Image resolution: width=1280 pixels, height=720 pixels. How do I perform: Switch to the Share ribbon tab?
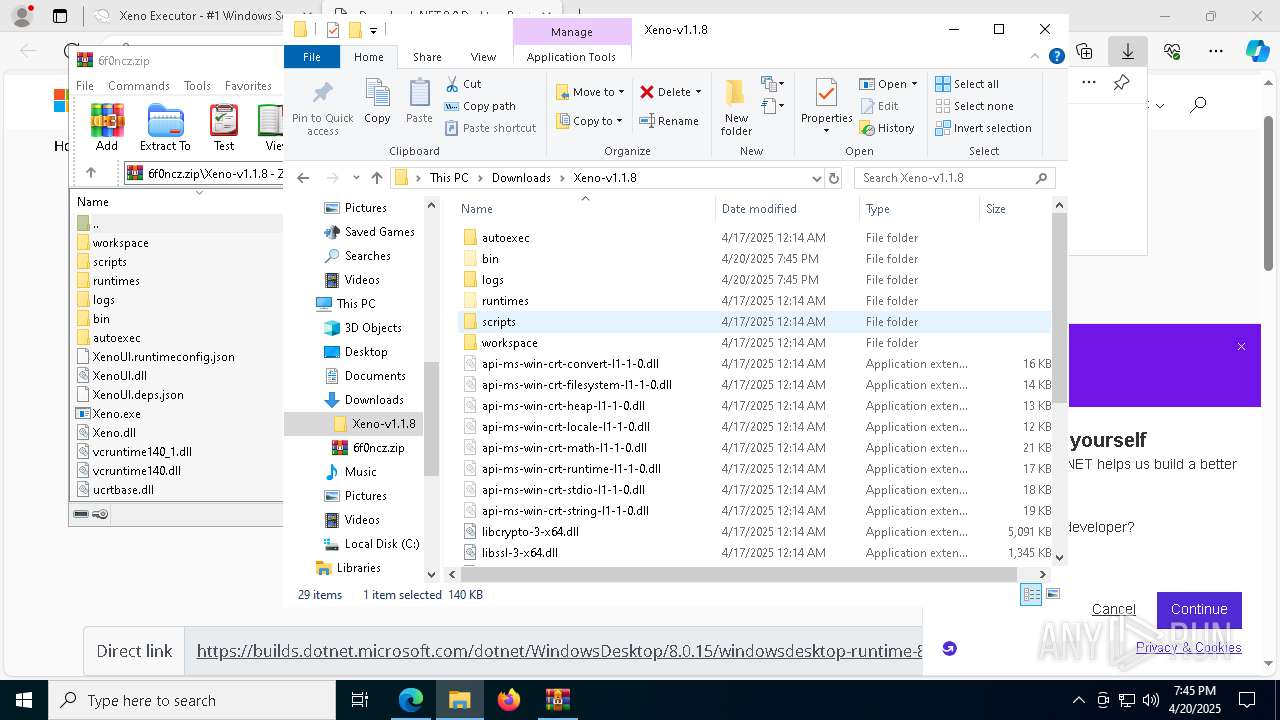pos(427,57)
